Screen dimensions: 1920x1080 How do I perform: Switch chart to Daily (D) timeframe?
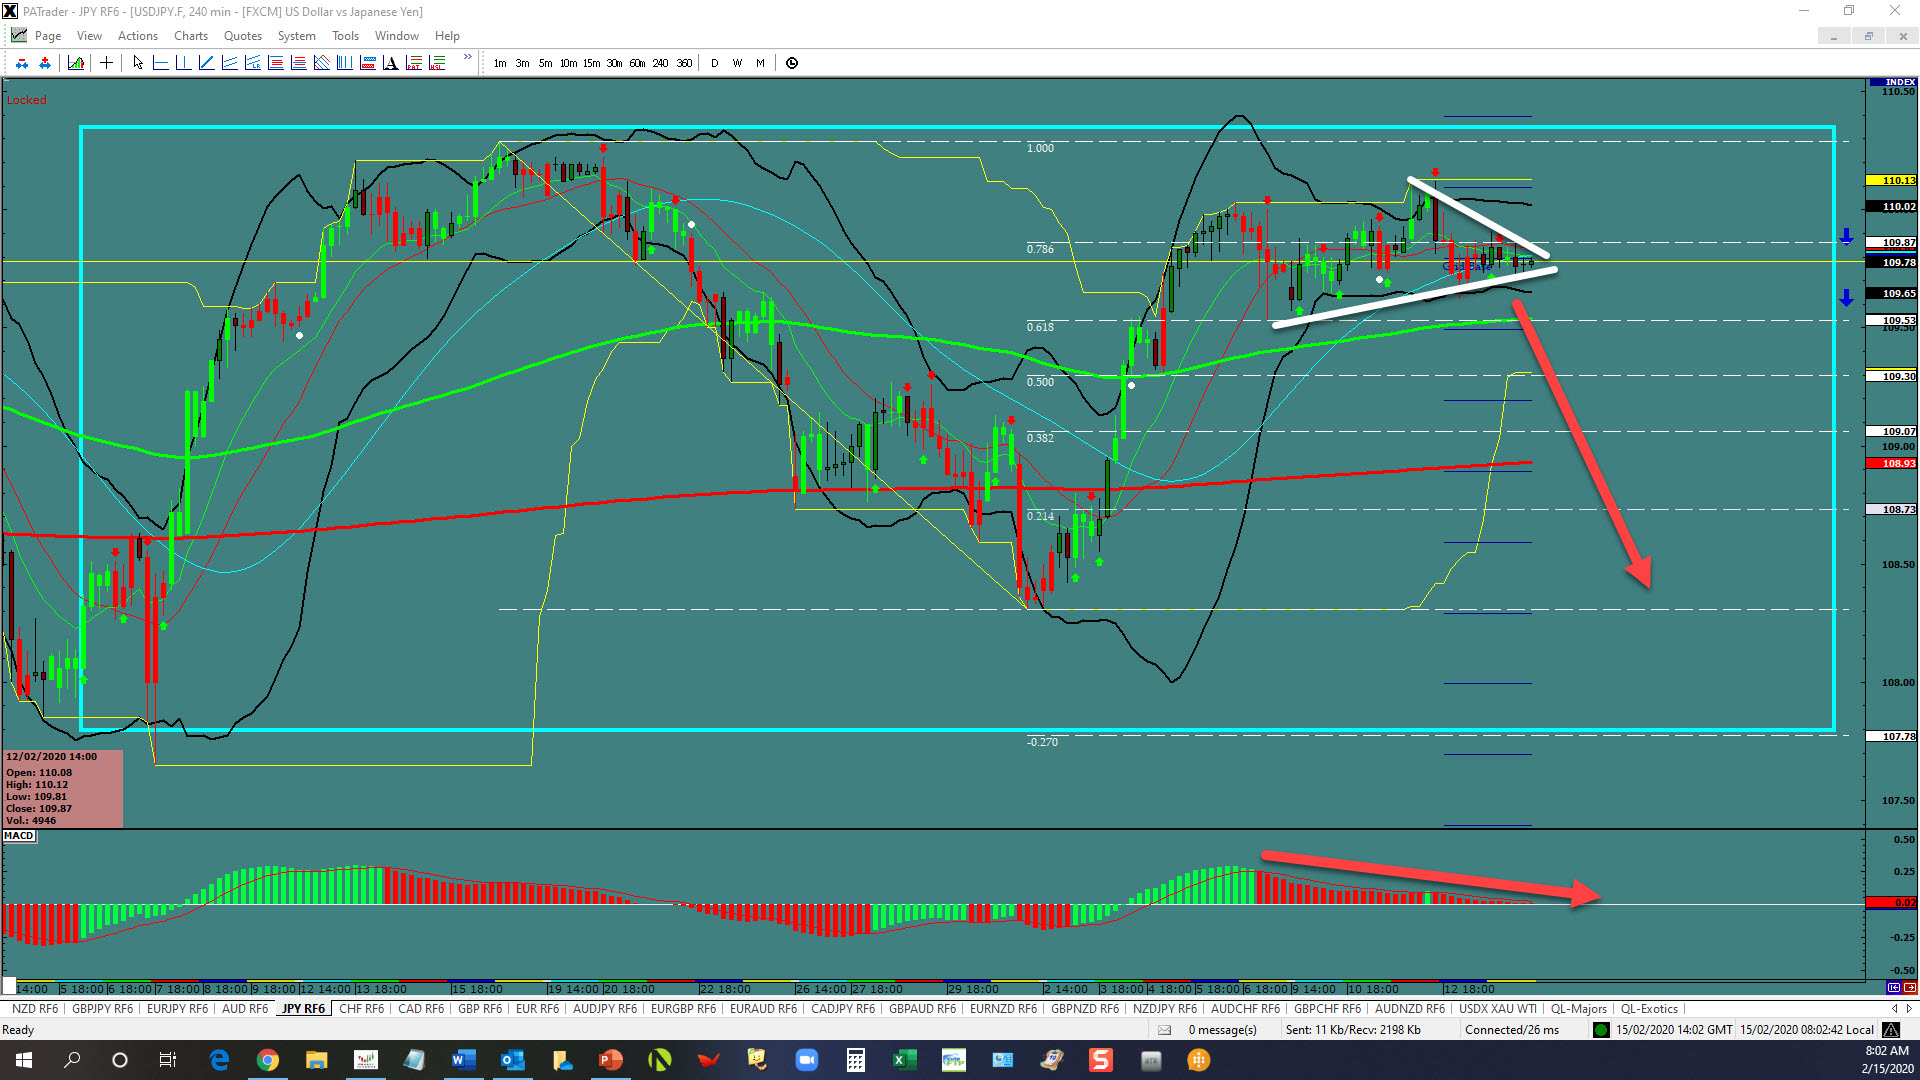[x=714, y=63]
